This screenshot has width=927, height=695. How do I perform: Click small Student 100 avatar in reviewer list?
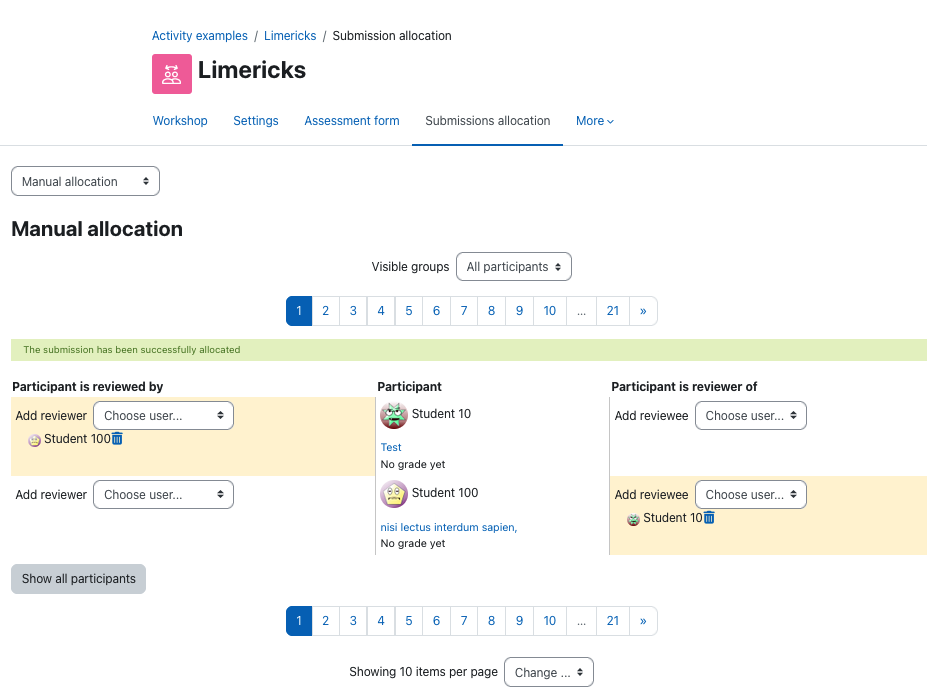coord(34,440)
